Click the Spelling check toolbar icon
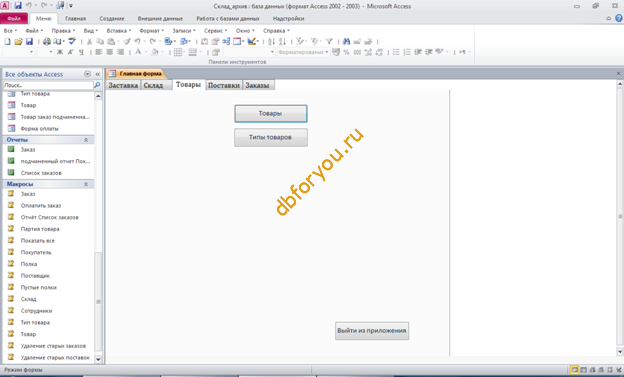The width and height of the screenshot is (624, 377). 72,41
